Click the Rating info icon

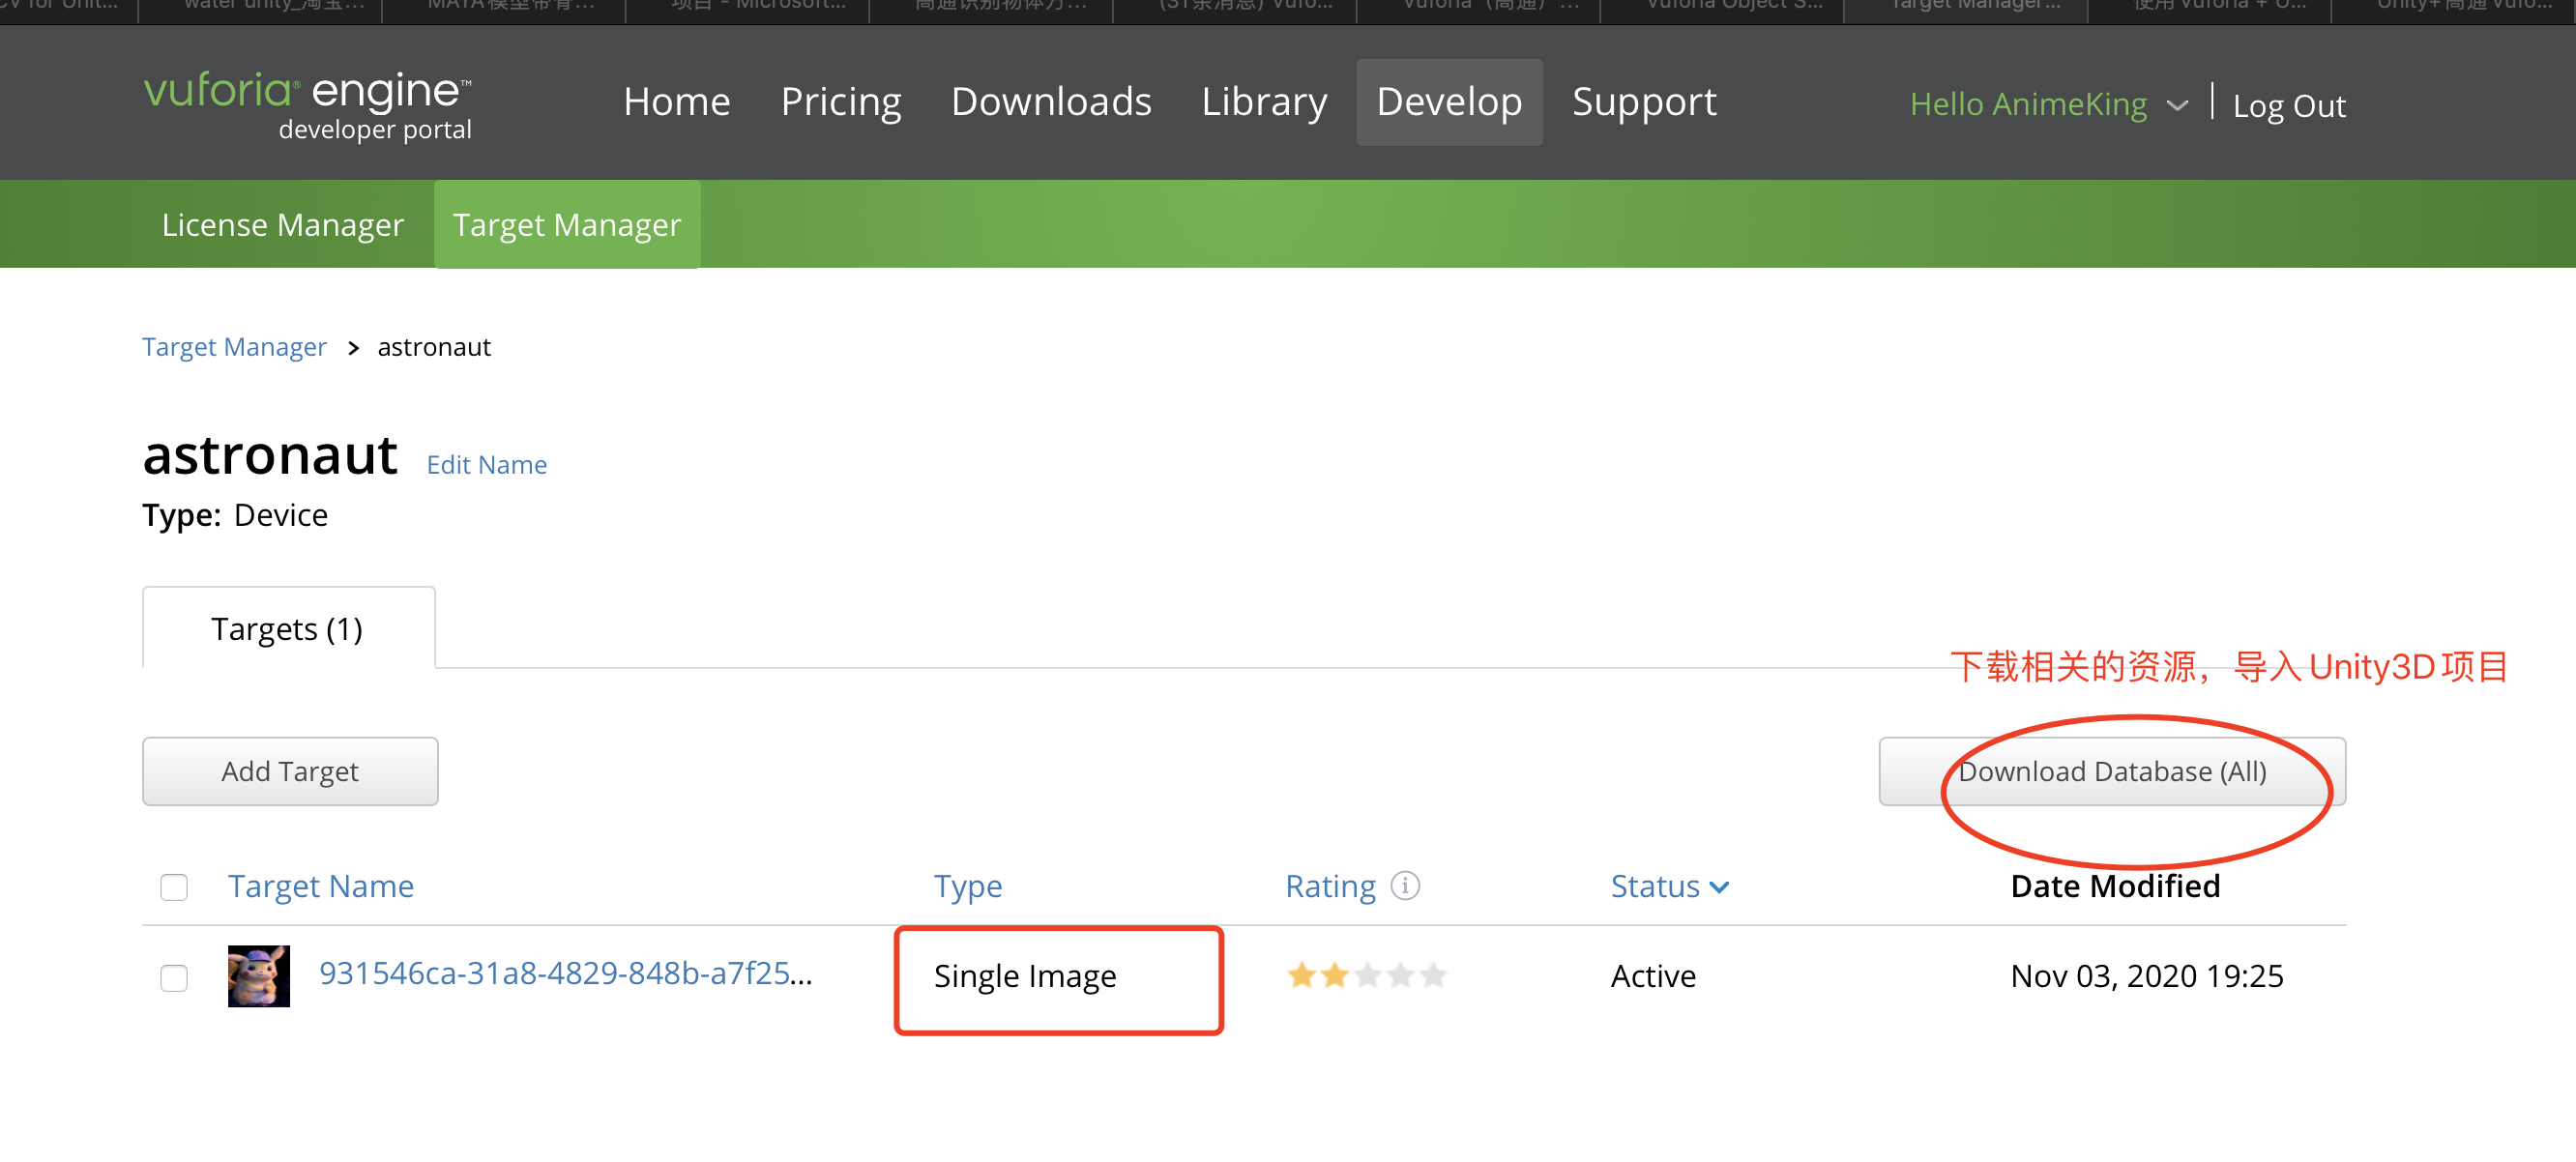point(1405,886)
